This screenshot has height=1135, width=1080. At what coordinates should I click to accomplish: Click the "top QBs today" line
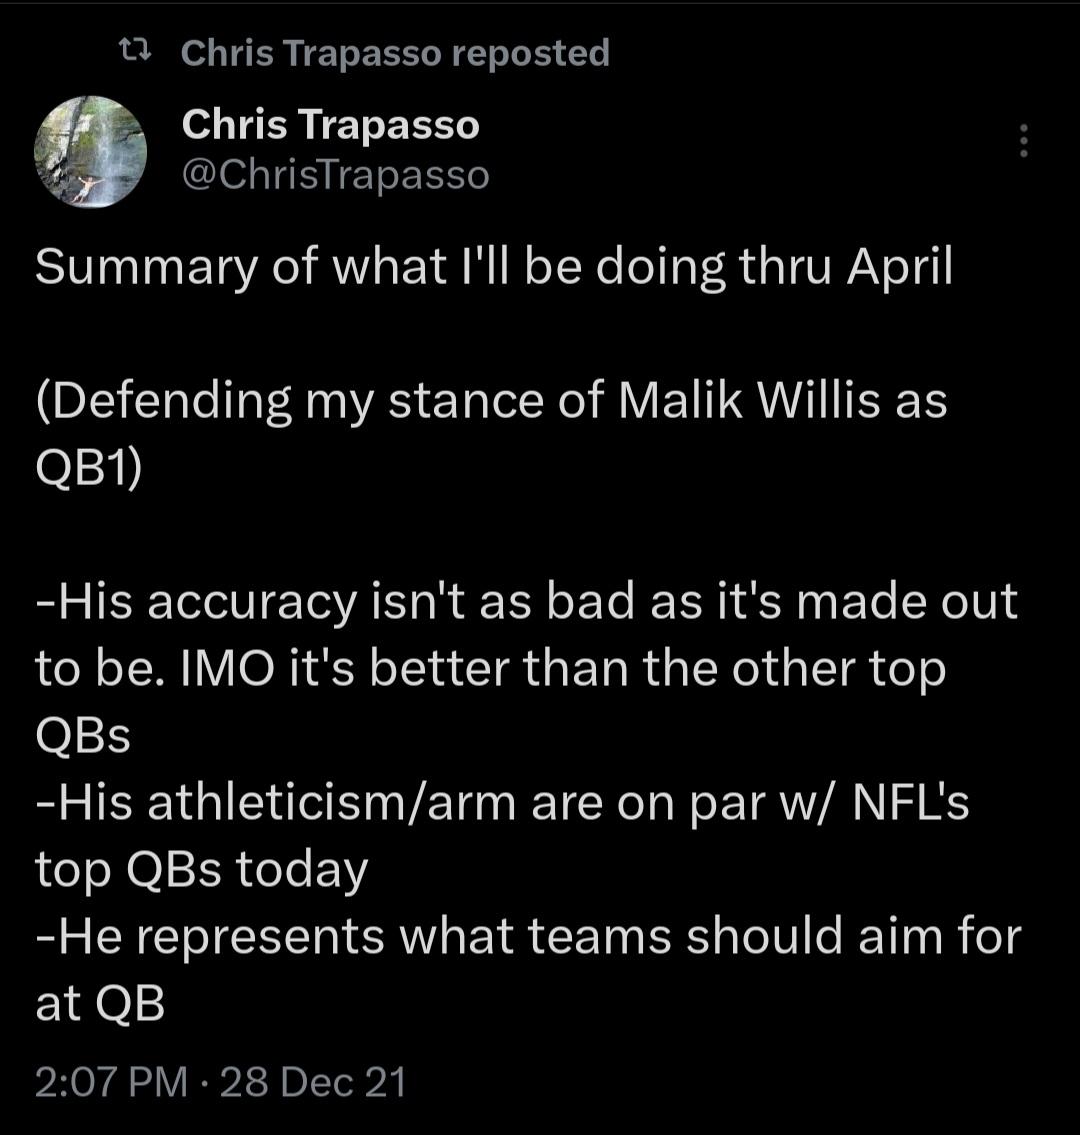click(x=202, y=870)
